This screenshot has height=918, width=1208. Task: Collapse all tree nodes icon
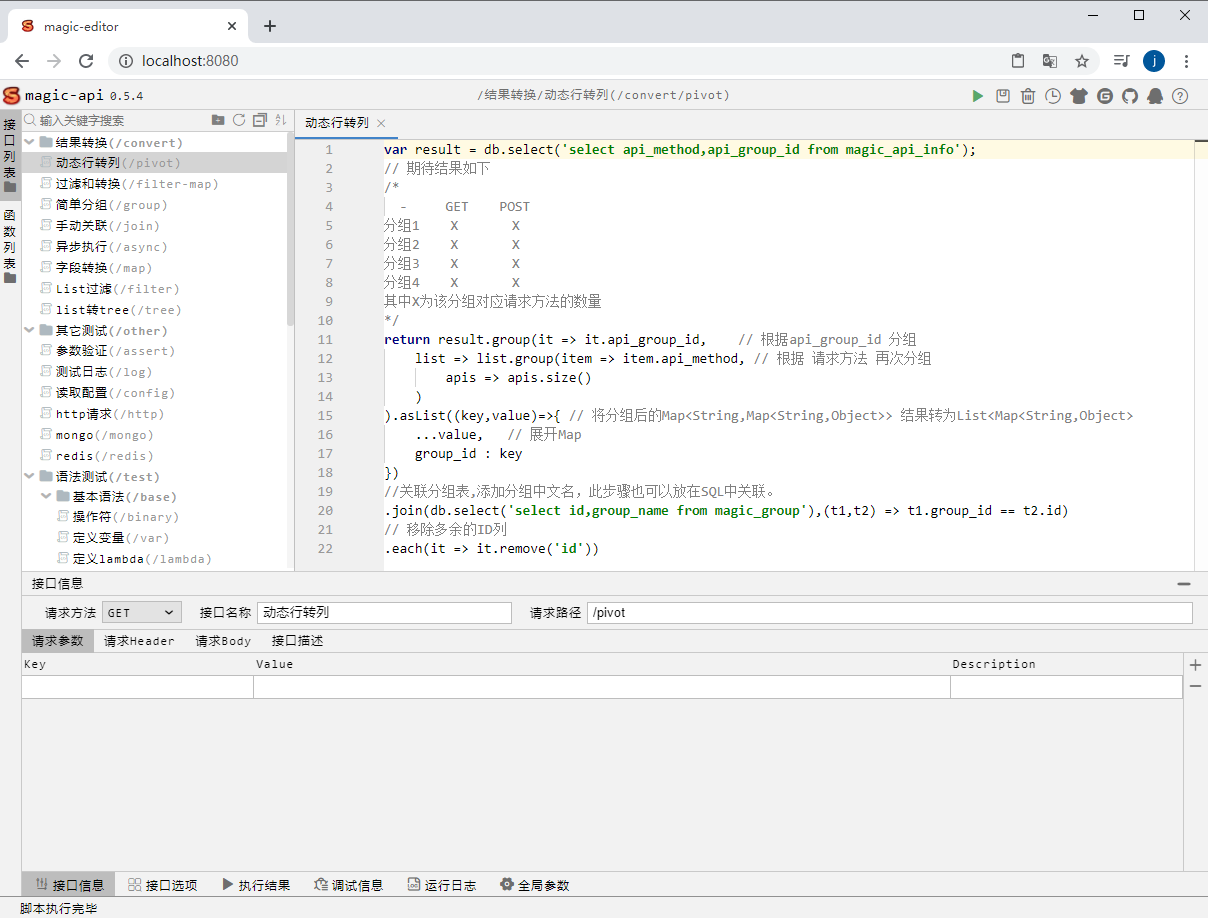tap(260, 120)
